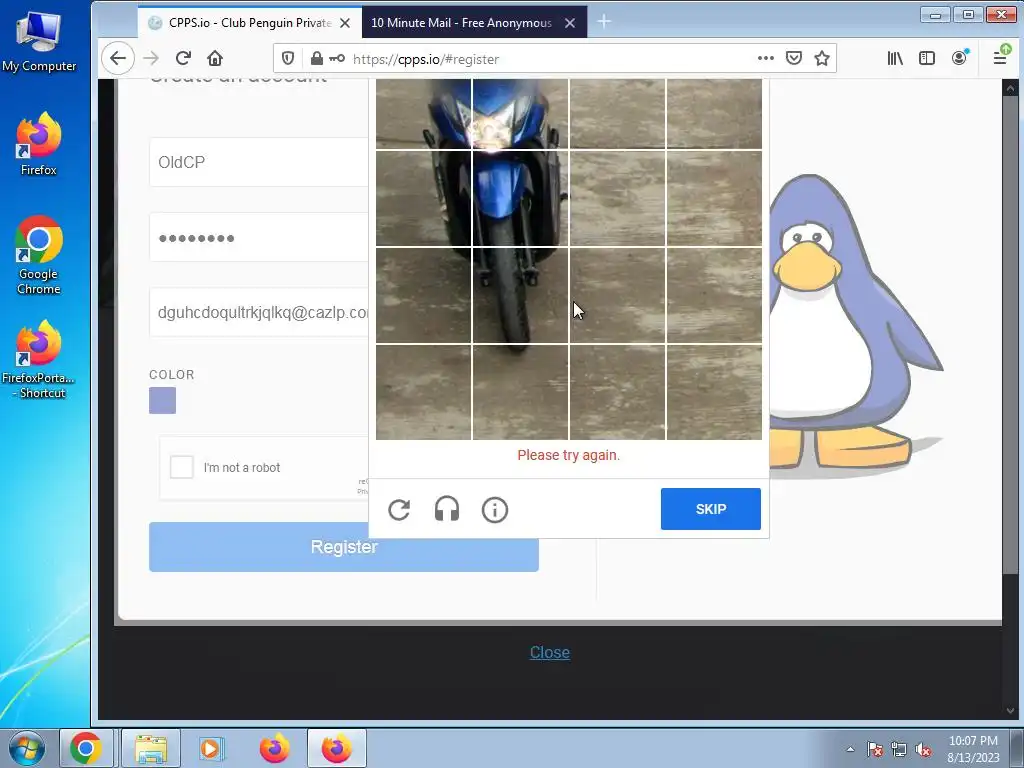The image size is (1024, 768).
Task: Select captcha tile left of headlight
Action: [423, 114]
